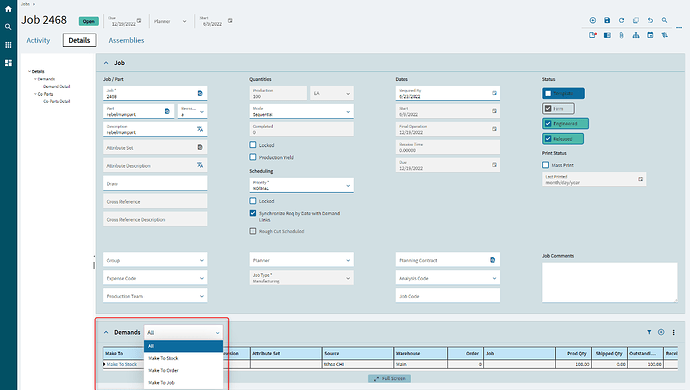690x390 pixels.
Task: Click the Undo icon in the toolbar
Action: click(x=650, y=20)
